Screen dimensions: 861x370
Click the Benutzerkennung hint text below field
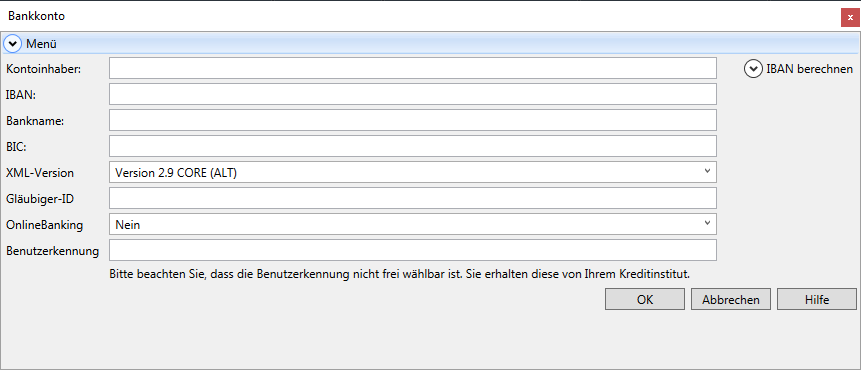pos(399,273)
